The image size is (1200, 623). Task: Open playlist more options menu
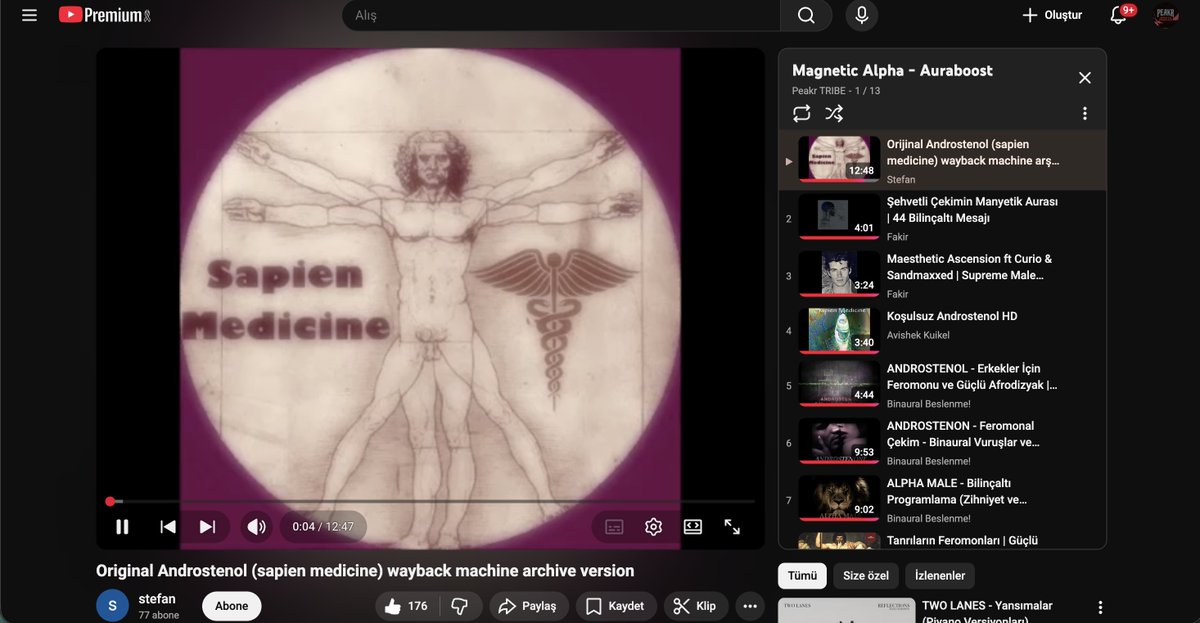coord(1084,114)
